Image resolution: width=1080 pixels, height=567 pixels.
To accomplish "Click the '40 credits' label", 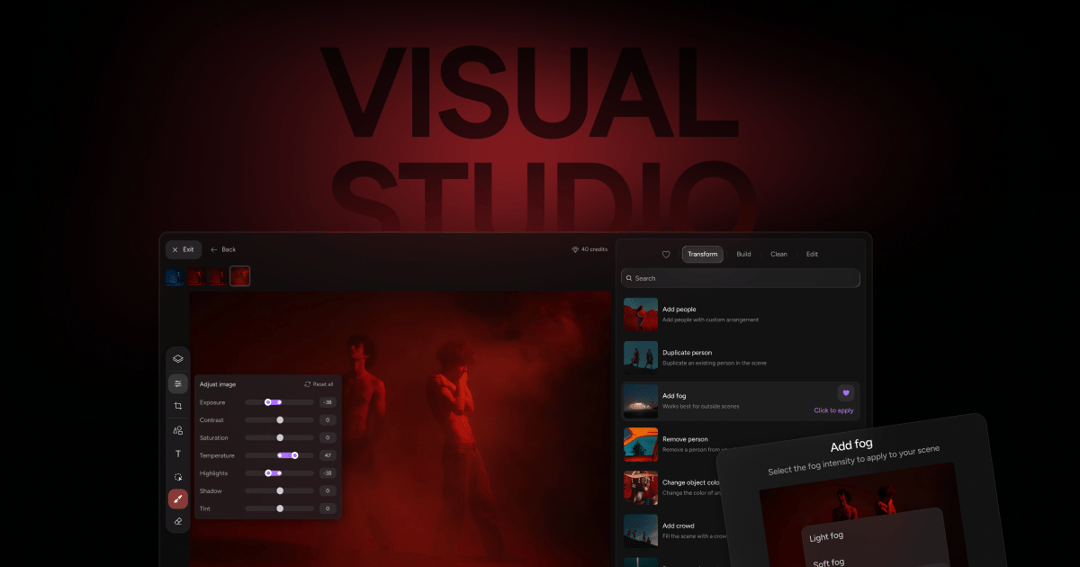I will click(594, 249).
